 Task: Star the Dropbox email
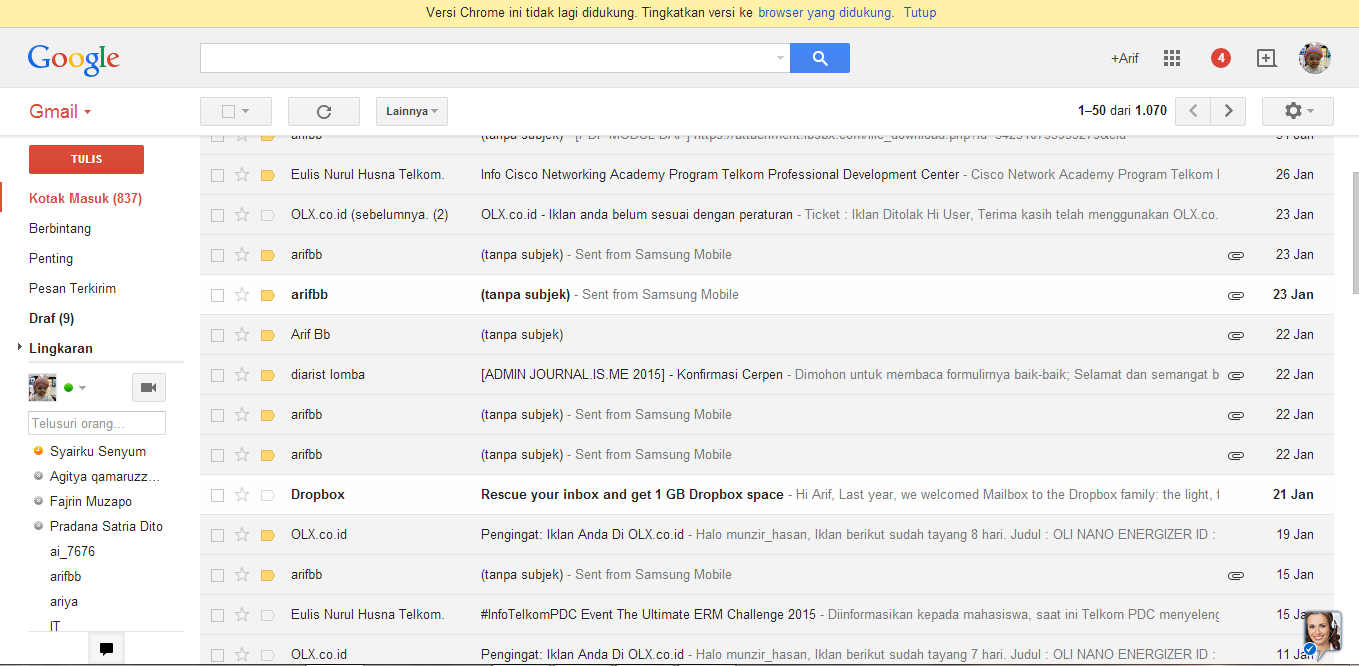pyautogui.click(x=241, y=494)
